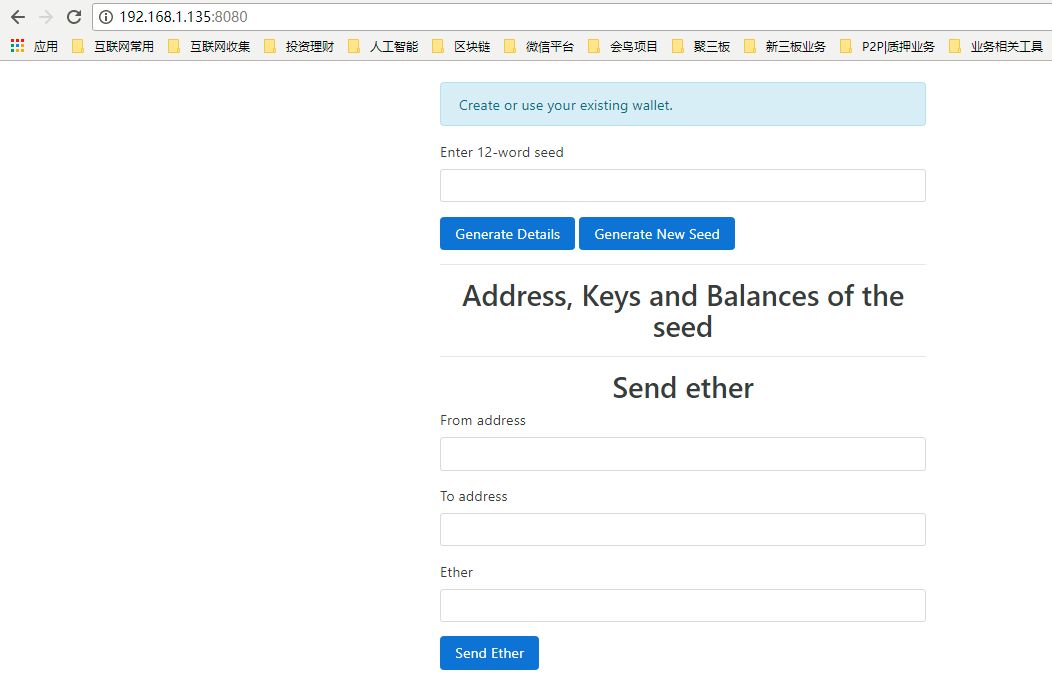Screen dimensions: 1052x697
Task: Click the Generate New Seed button
Action: (657, 233)
